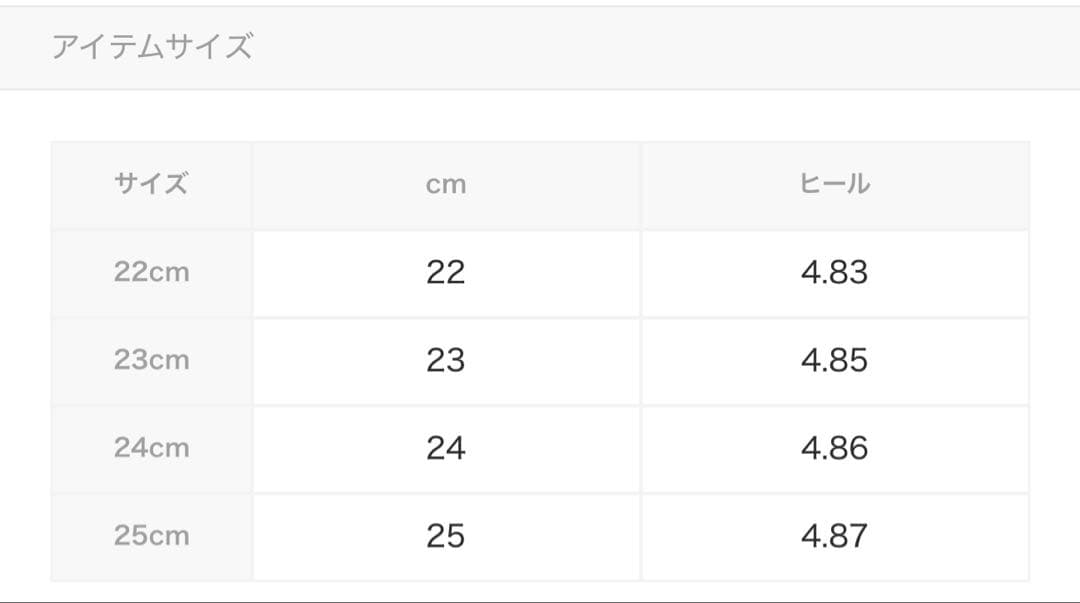Tap the 24 centimeter value in cm column
Viewport: 1080px width, 603px height.
click(x=446, y=448)
